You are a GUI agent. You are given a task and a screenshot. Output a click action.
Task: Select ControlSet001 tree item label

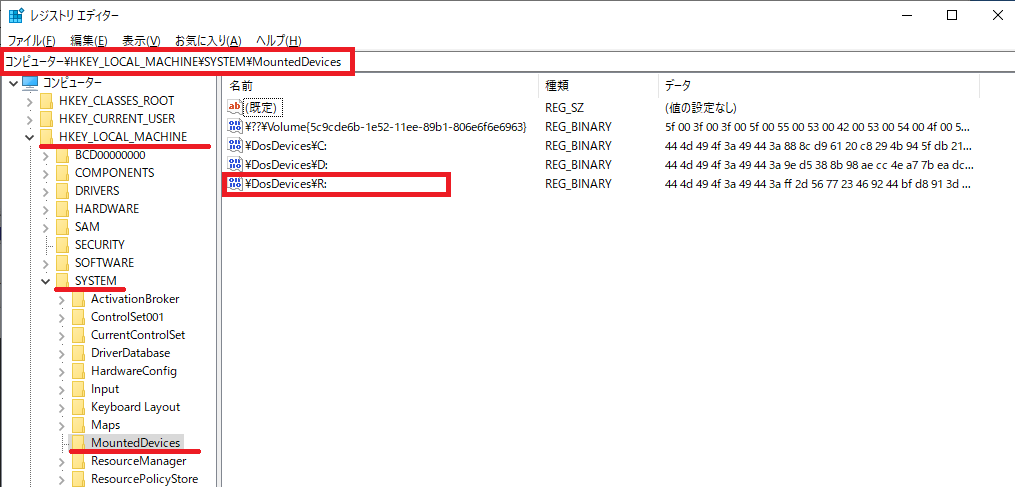pyautogui.click(x=128, y=317)
